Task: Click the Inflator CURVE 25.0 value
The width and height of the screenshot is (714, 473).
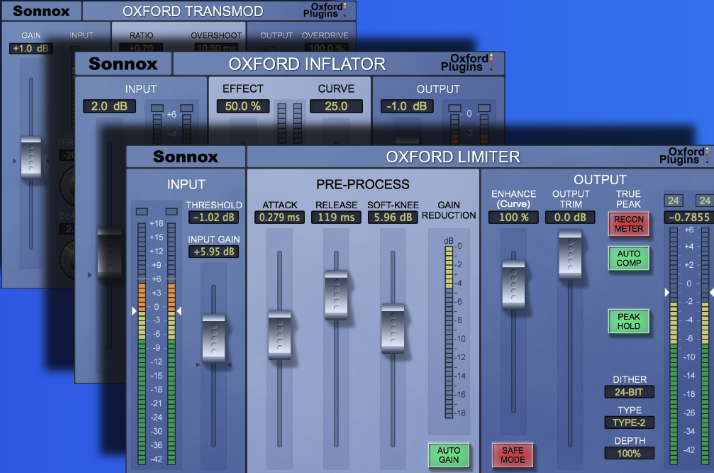Action: [x=336, y=106]
